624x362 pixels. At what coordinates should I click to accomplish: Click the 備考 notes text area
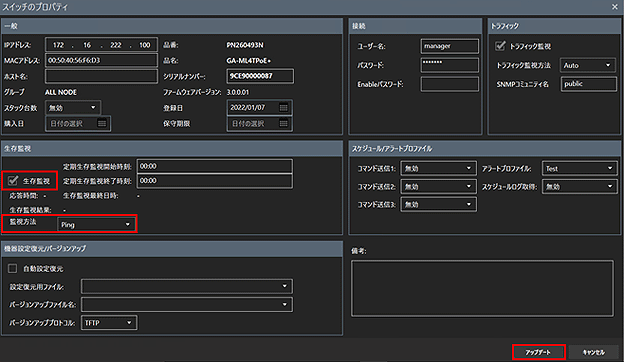[482, 288]
